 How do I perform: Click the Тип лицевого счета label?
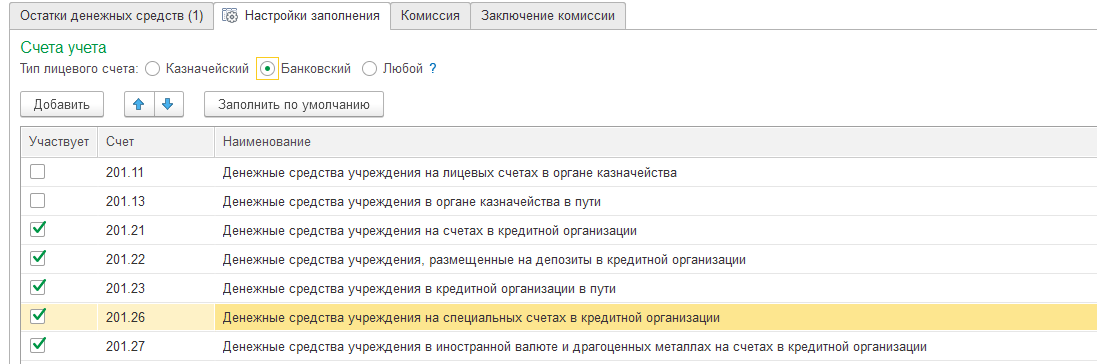point(80,69)
